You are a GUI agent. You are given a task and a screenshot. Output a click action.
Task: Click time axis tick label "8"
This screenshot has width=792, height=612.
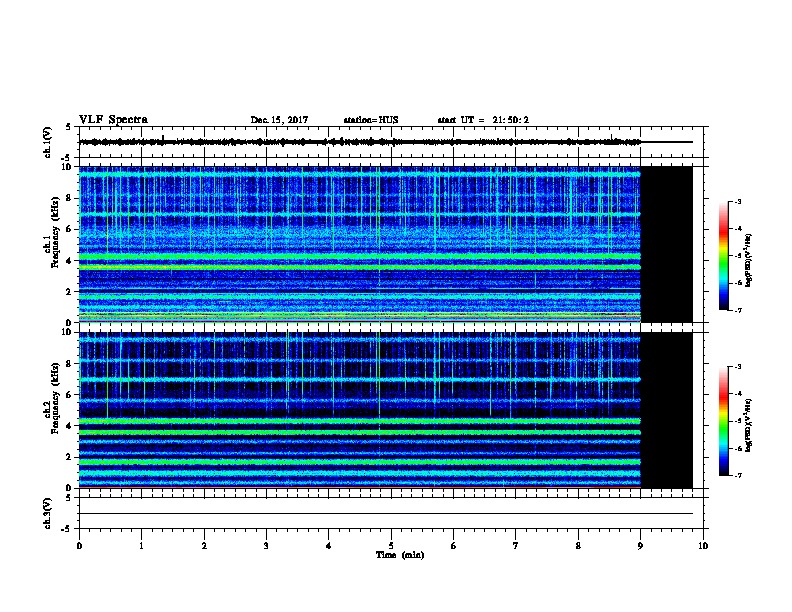578,546
